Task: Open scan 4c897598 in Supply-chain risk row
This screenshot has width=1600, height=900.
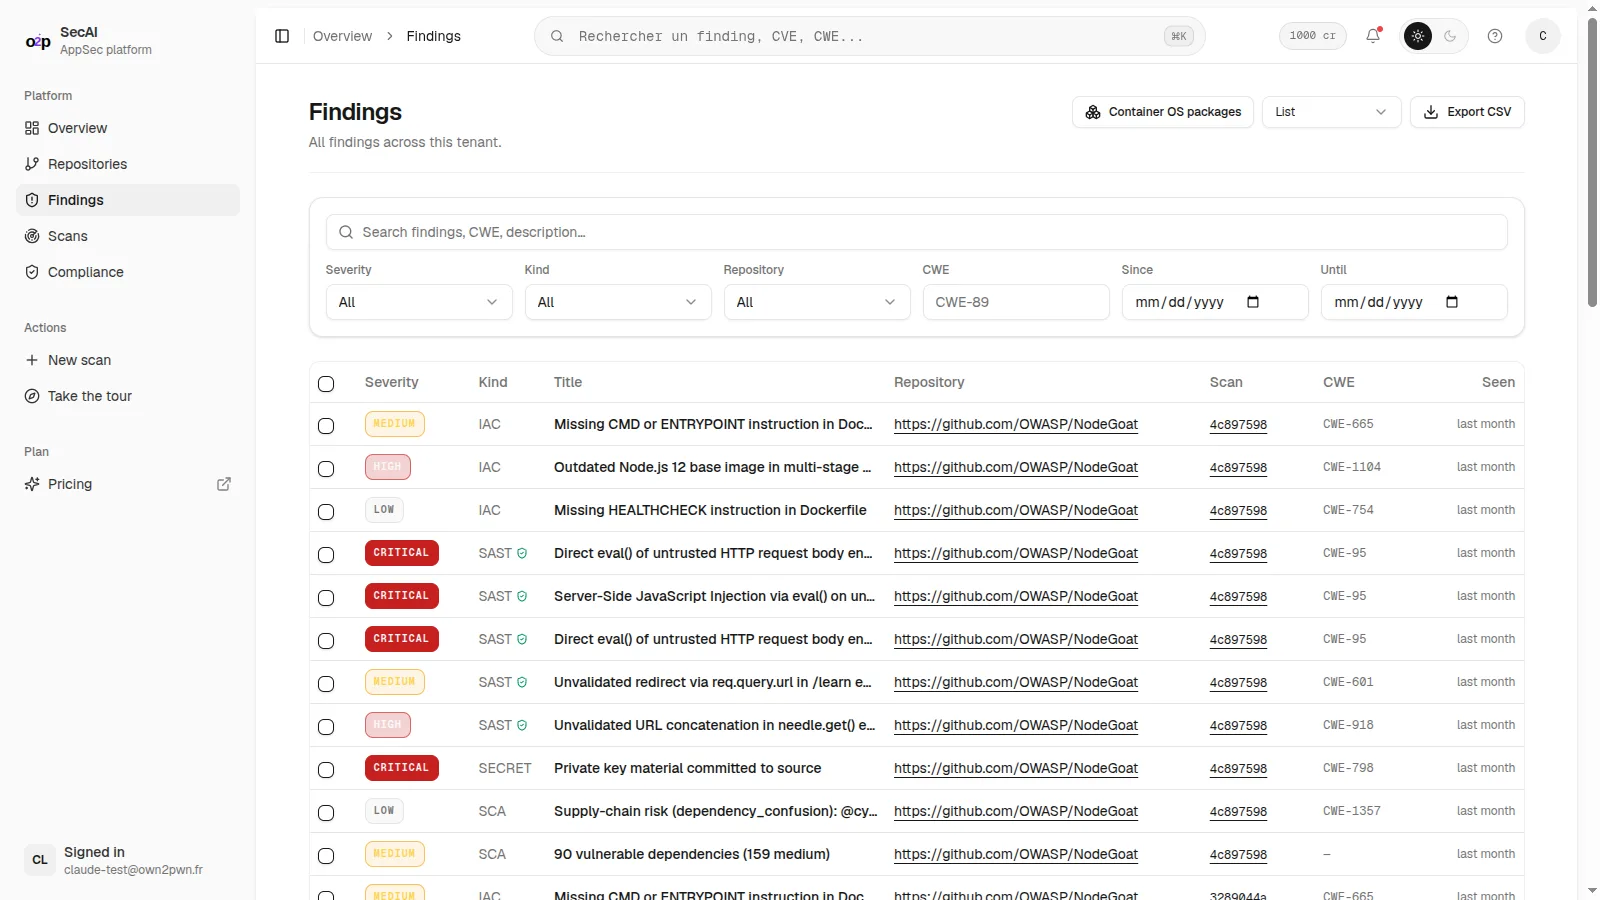Action: 1238,811
